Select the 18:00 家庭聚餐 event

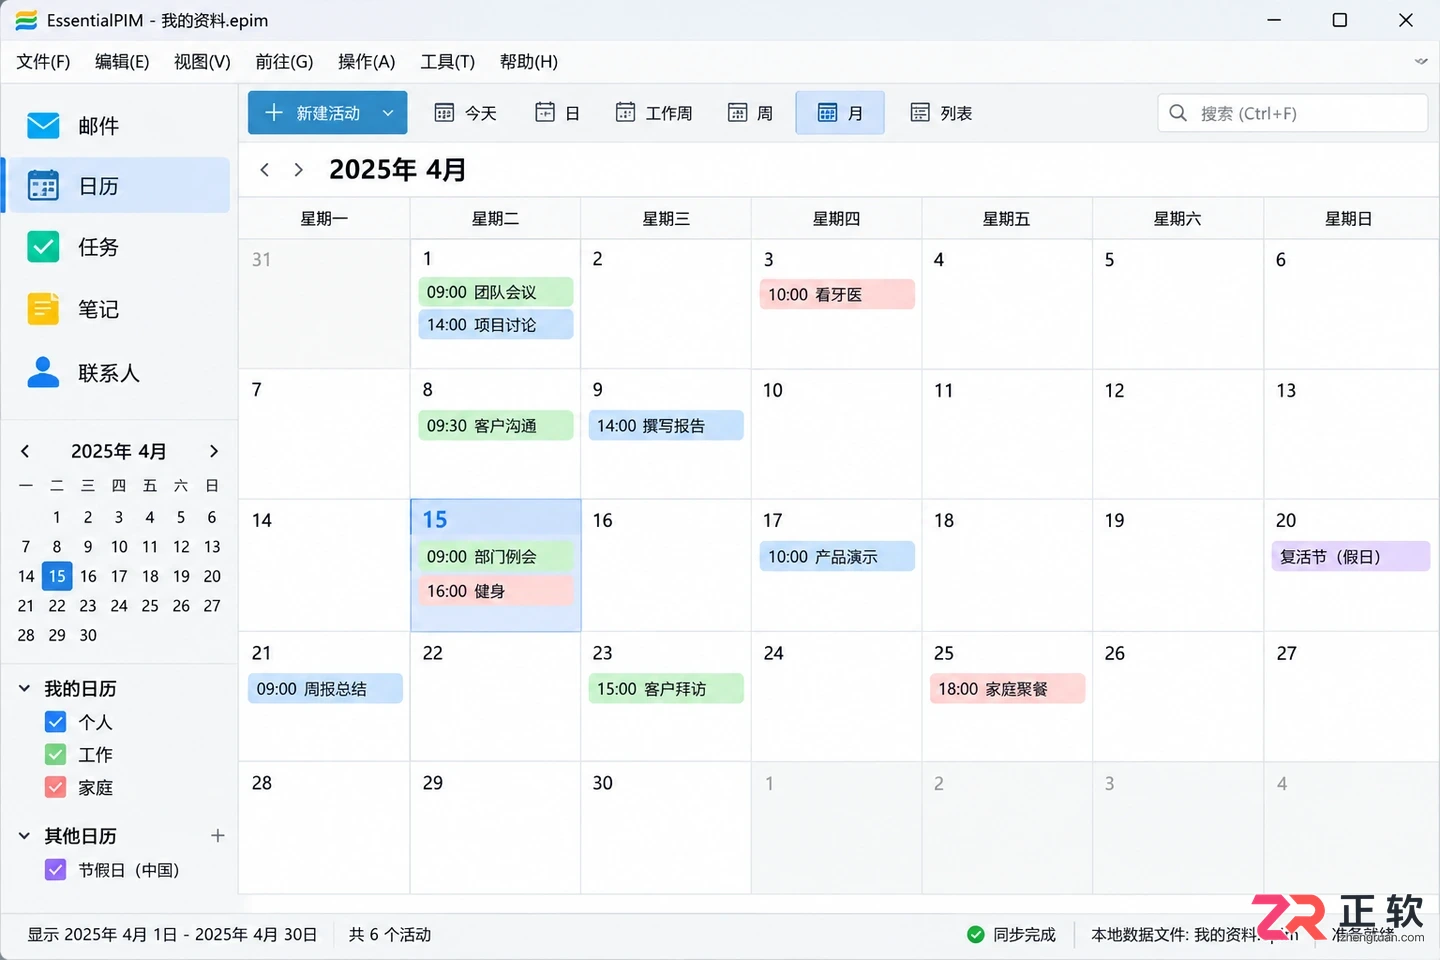click(x=1007, y=689)
